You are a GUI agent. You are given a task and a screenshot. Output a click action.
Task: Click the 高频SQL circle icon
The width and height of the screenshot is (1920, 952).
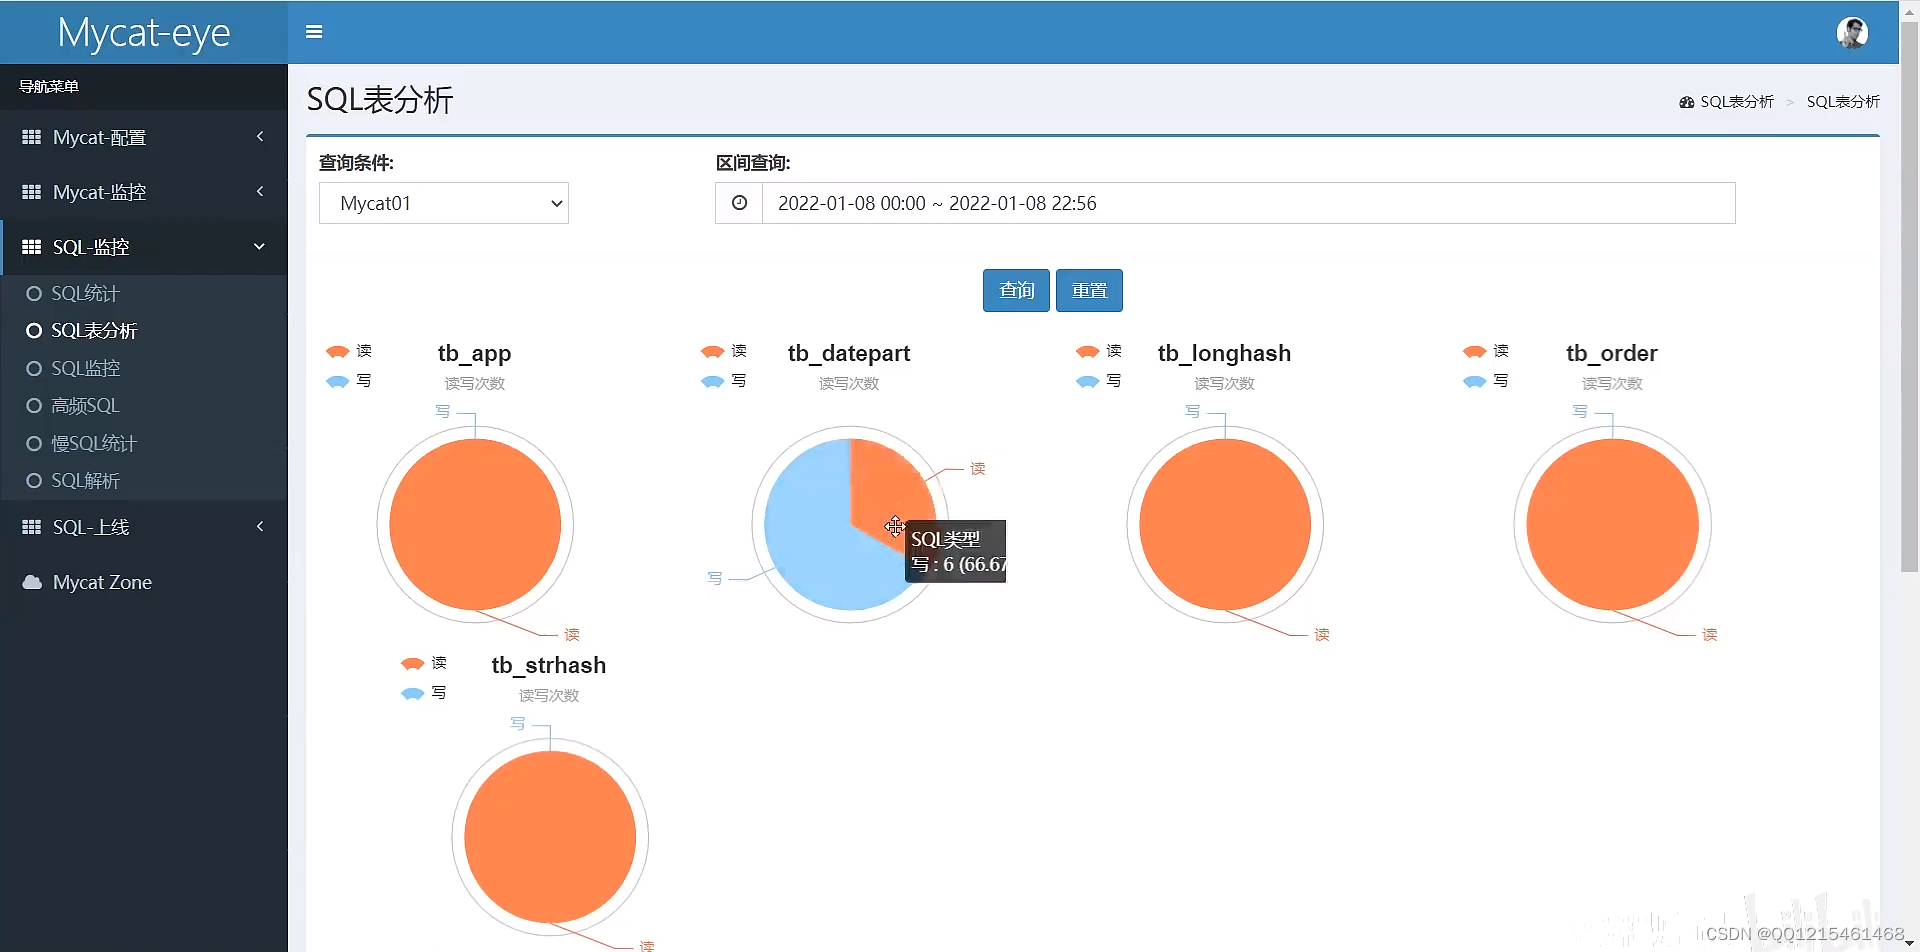coord(34,406)
